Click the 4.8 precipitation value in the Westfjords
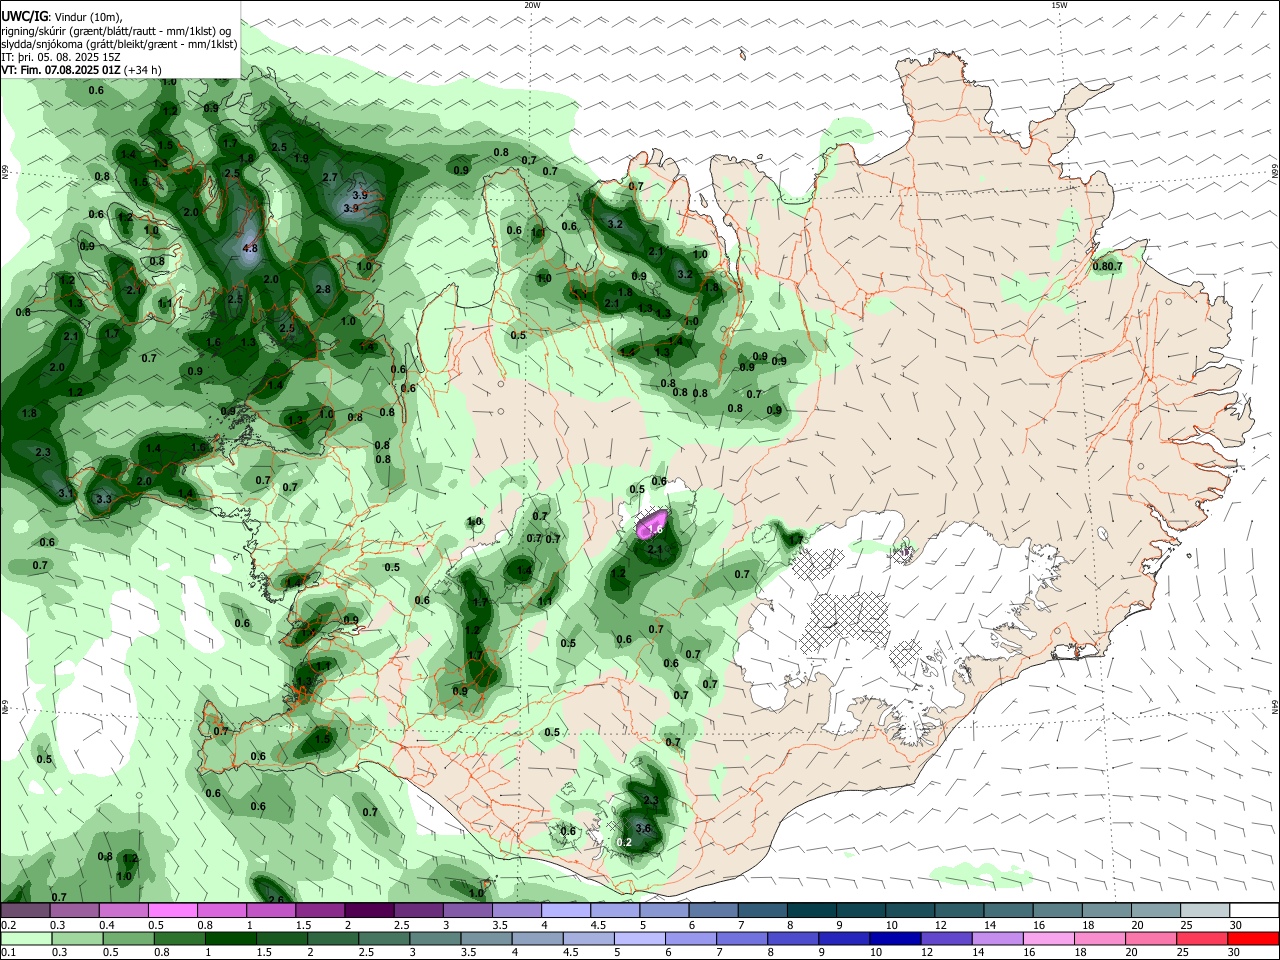This screenshot has width=1280, height=960. tap(250, 248)
